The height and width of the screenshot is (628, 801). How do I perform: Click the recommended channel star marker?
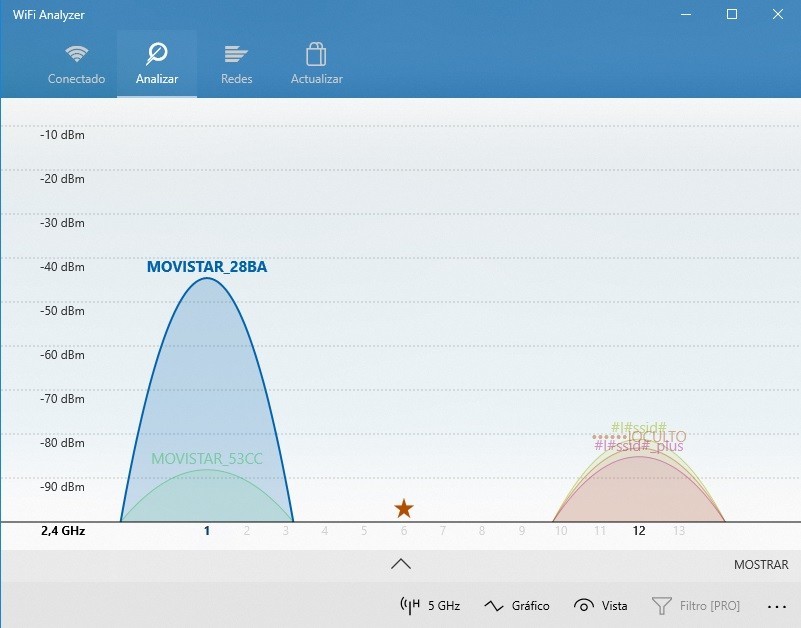coord(404,508)
